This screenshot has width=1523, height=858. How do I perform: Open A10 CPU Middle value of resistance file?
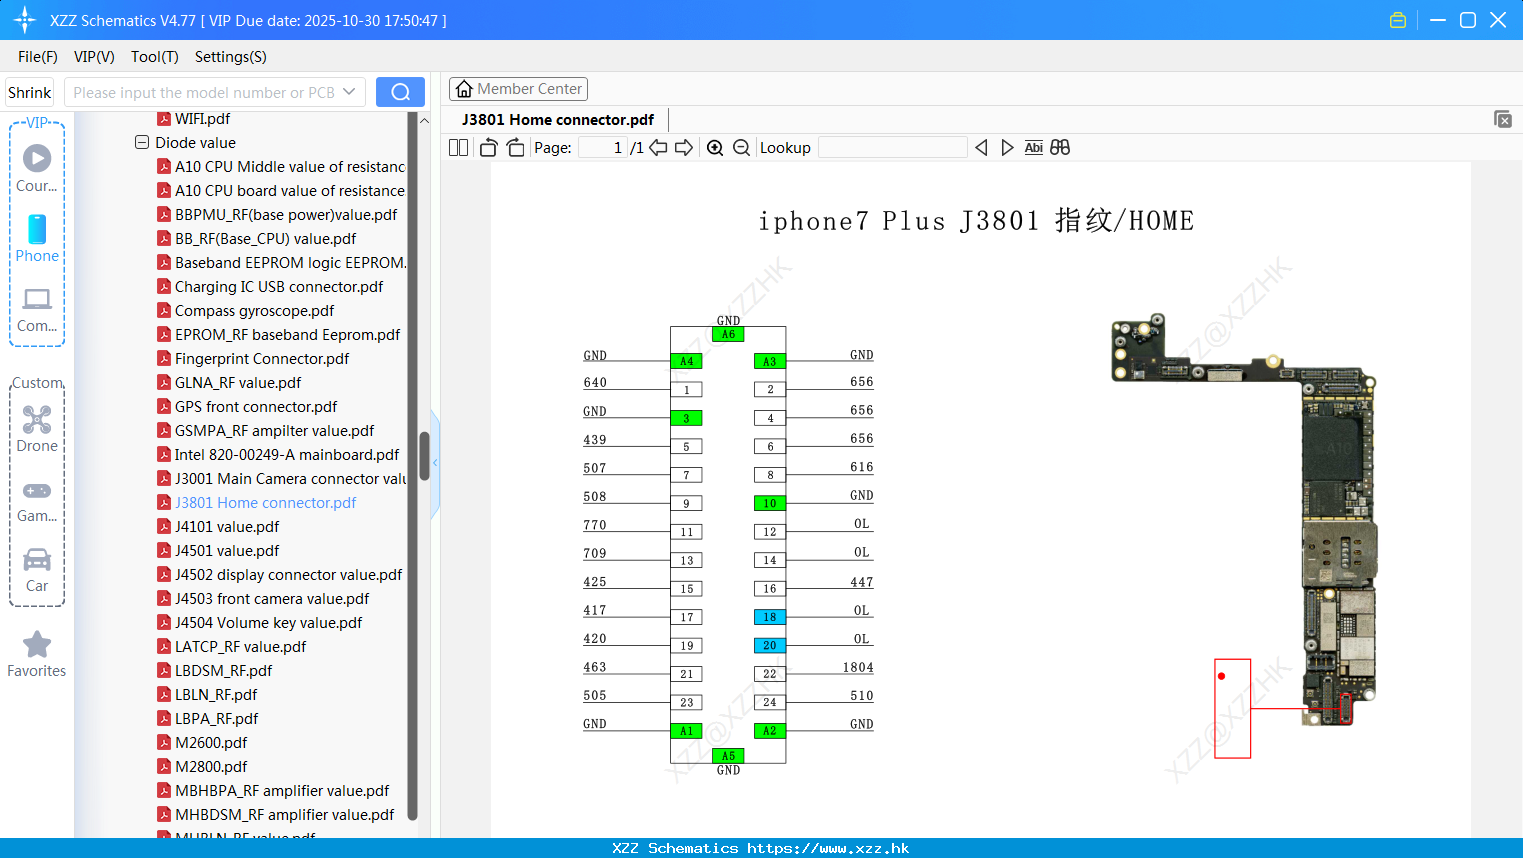[x=290, y=166]
